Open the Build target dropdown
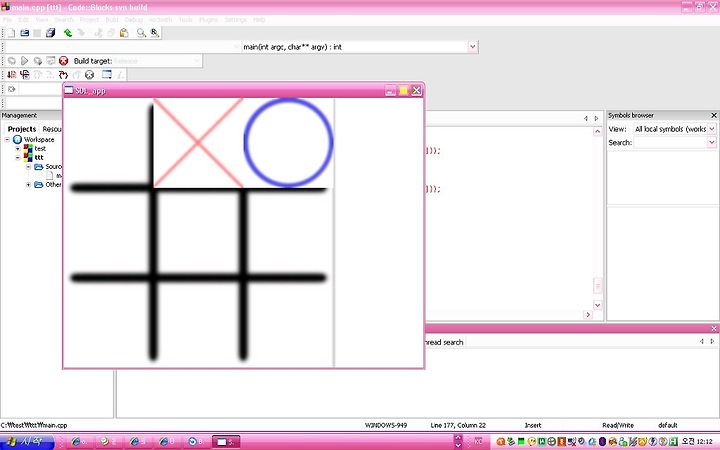This screenshot has height=450, width=720. tap(157, 61)
